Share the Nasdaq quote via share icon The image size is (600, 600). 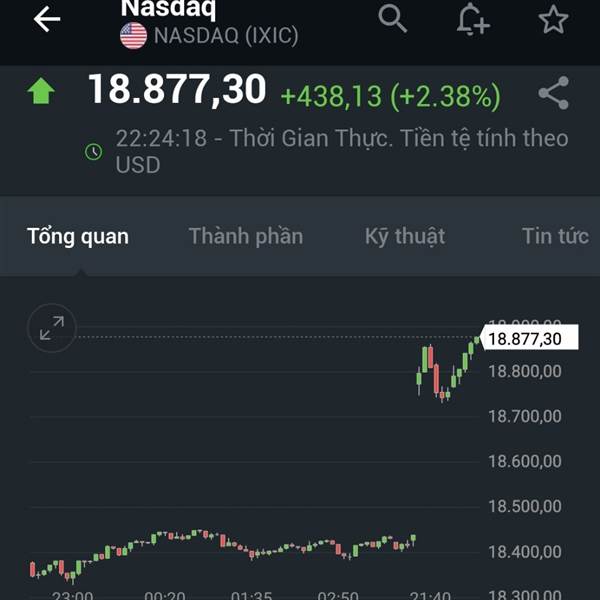coord(554,93)
